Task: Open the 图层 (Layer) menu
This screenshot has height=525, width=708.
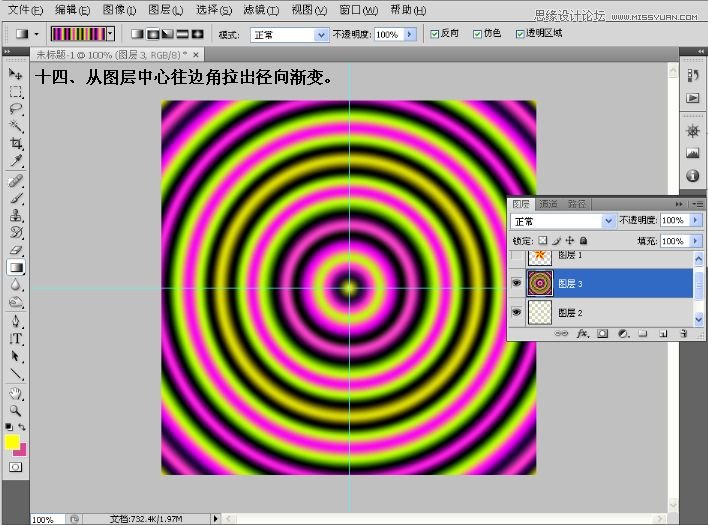Action: 166,9
